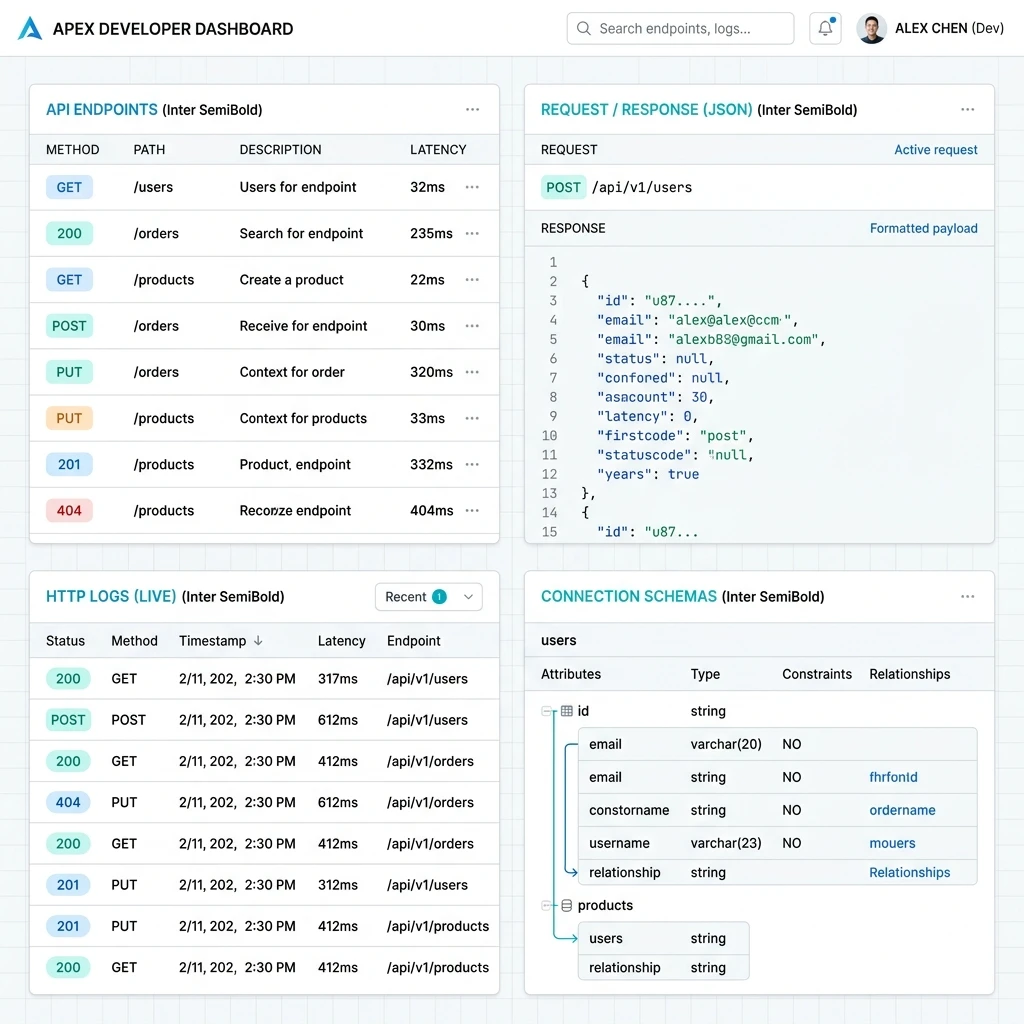Open more options for Create a product row
Image resolution: width=1024 pixels, height=1024 pixels.
[472, 280]
